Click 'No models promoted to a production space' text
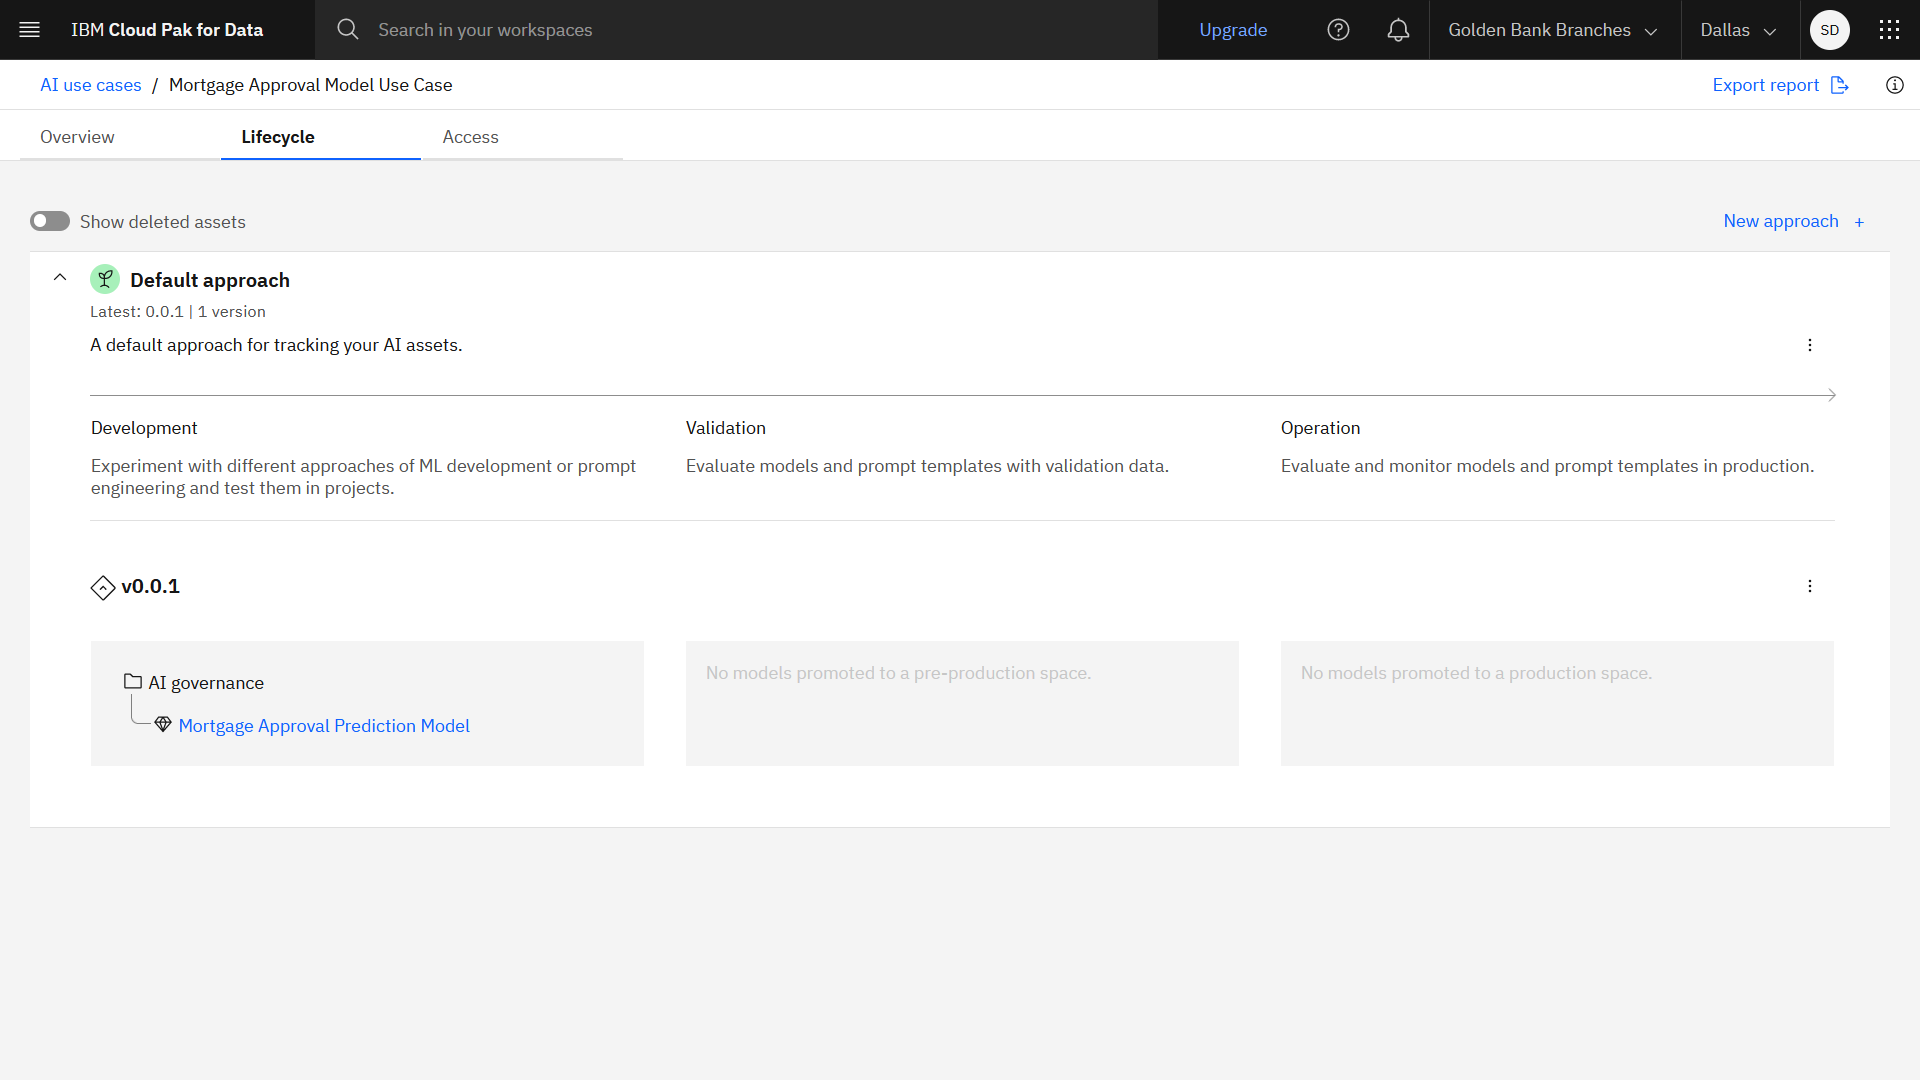1920x1080 pixels. click(x=1476, y=673)
